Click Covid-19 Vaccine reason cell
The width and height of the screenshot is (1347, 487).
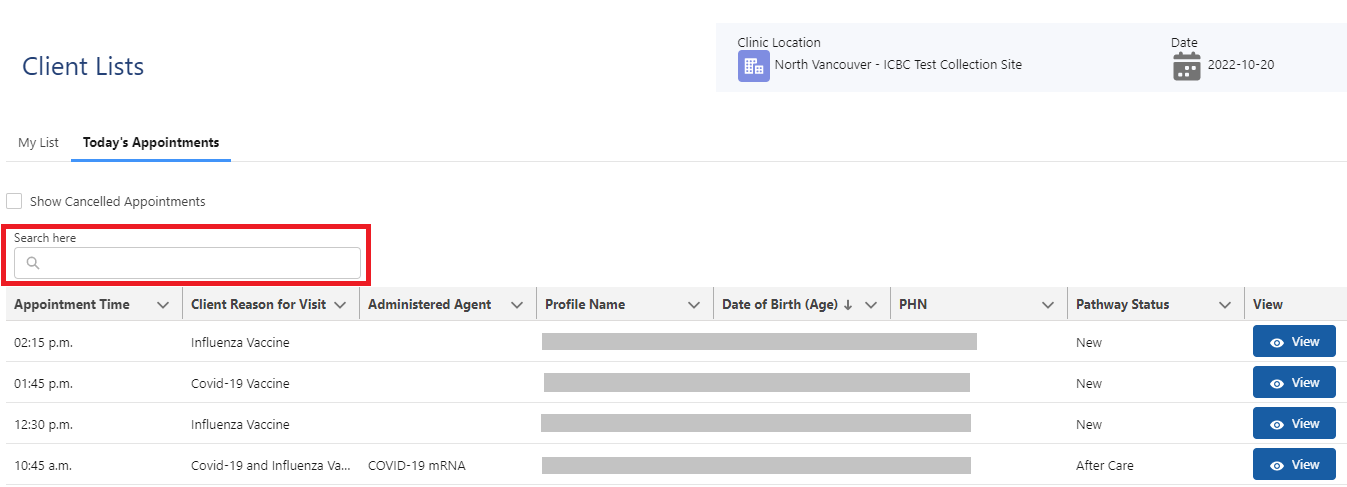pos(240,384)
